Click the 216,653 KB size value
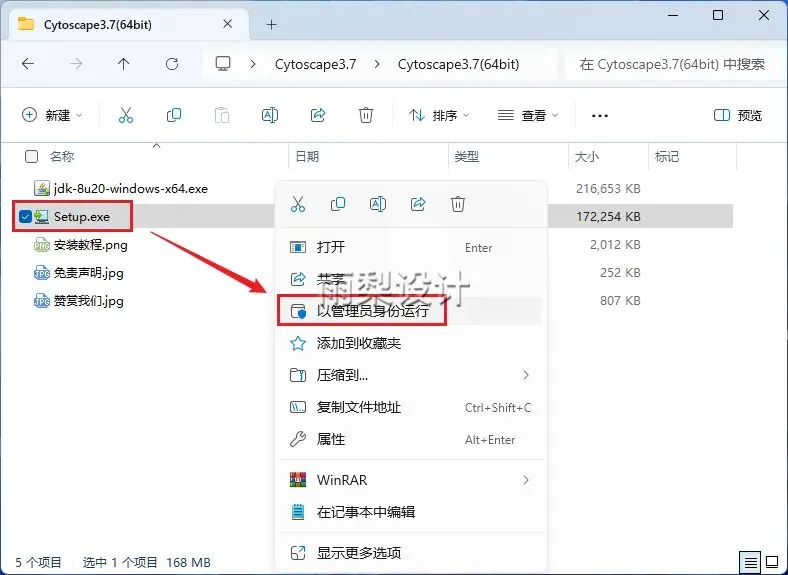Image resolution: width=788 pixels, height=575 pixels. pyautogui.click(x=608, y=189)
